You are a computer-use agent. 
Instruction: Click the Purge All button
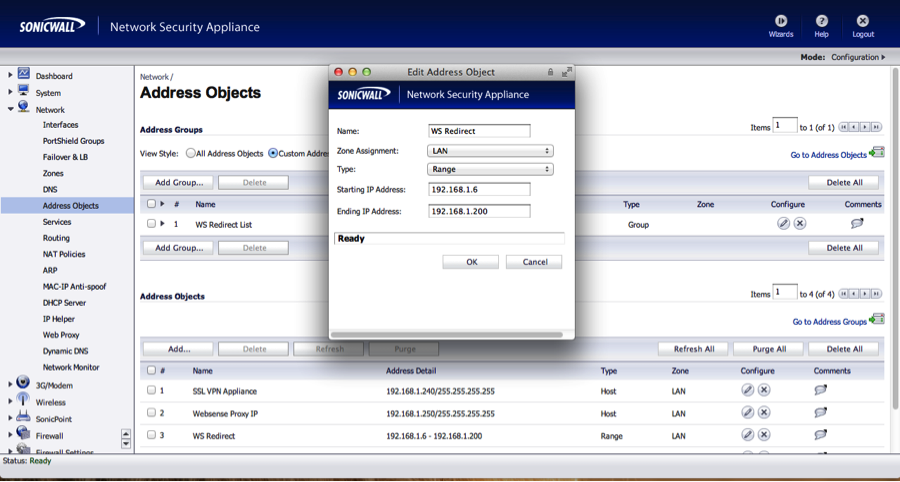pyautogui.click(x=769, y=349)
